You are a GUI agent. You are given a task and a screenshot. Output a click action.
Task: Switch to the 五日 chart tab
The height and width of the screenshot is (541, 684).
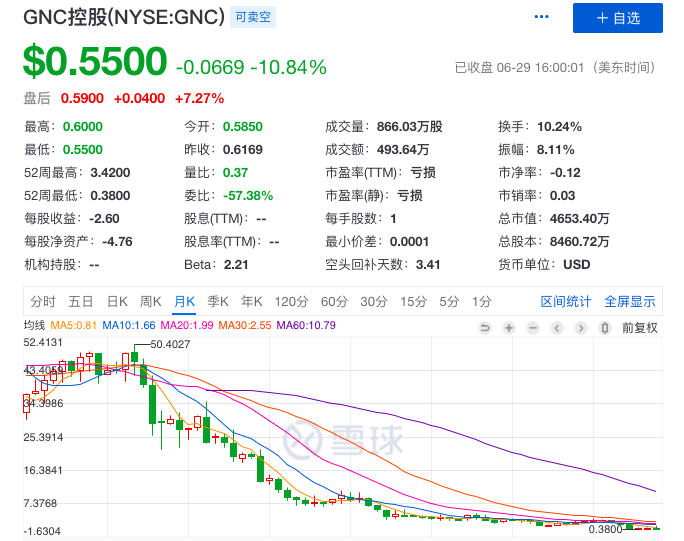[81, 301]
